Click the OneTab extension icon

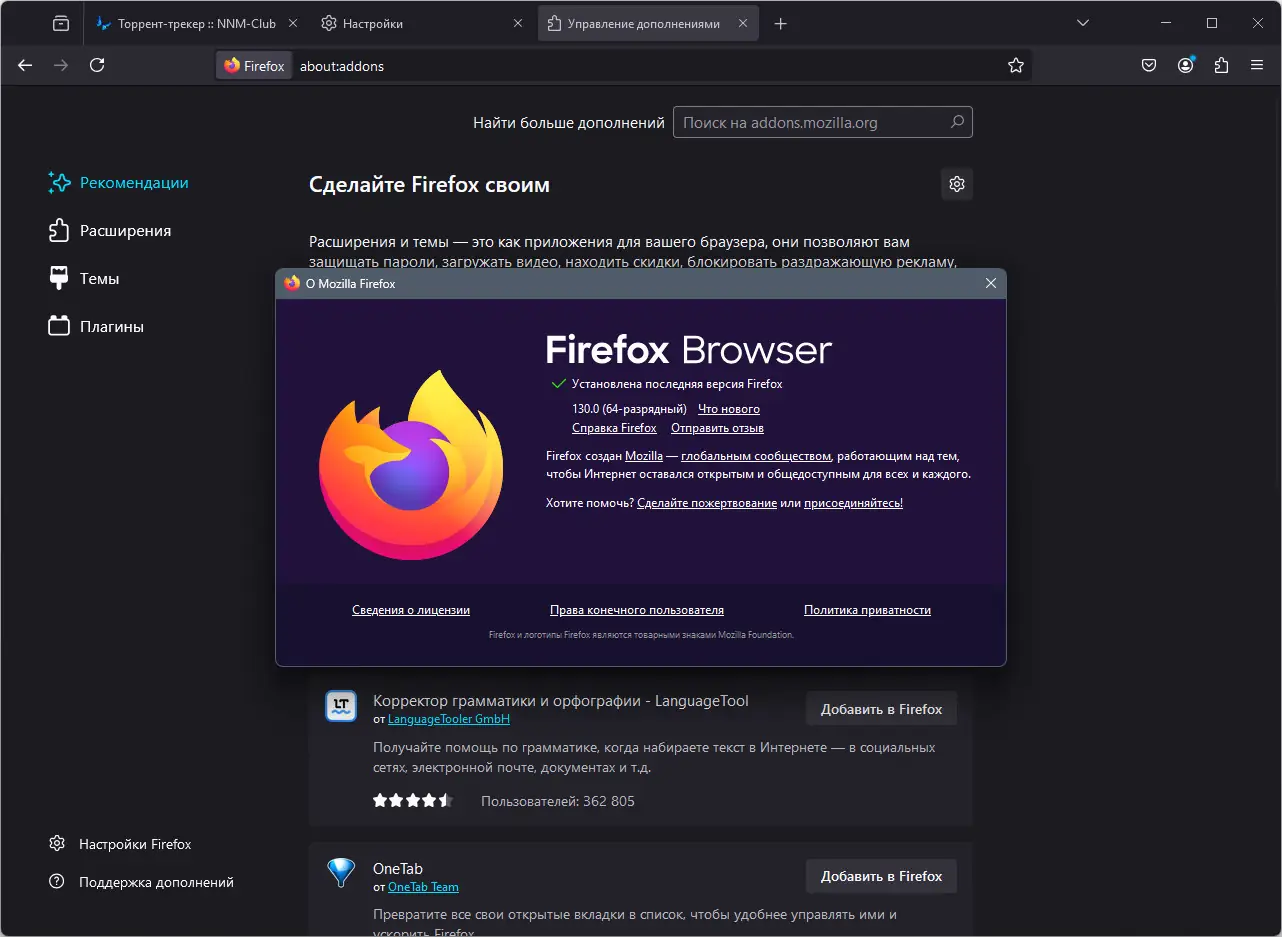pyautogui.click(x=341, y=874)
